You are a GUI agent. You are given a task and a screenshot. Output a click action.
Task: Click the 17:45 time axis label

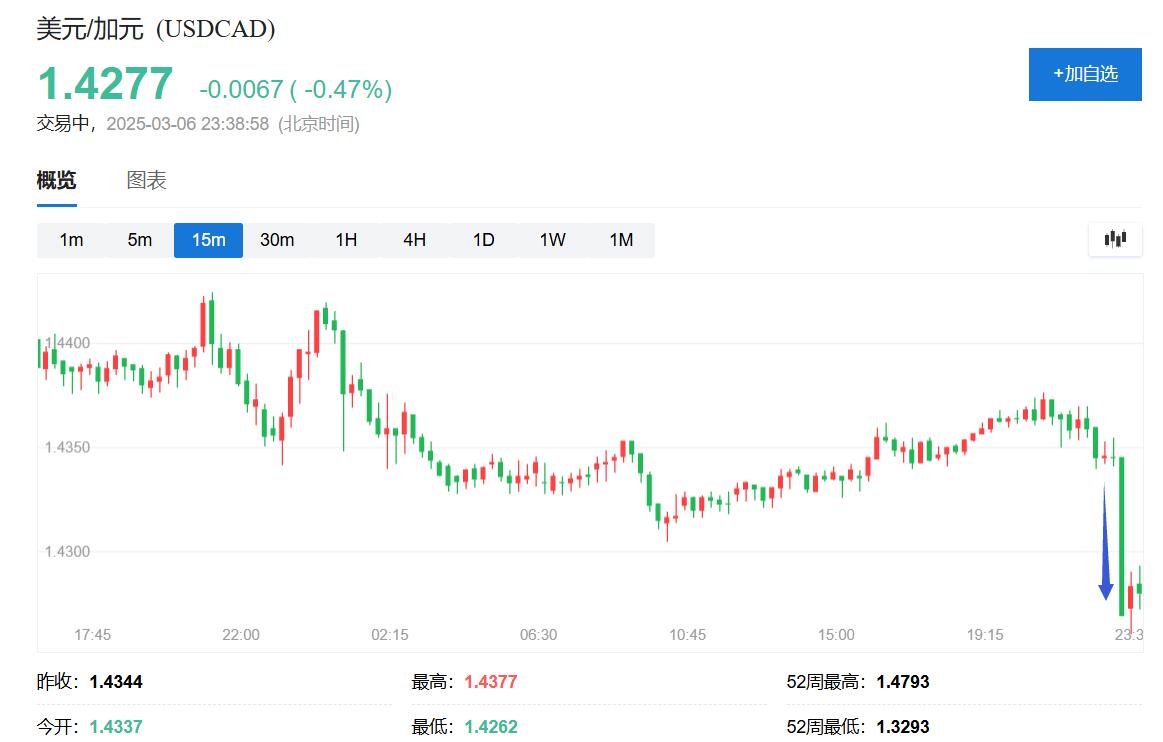[93, 635]
